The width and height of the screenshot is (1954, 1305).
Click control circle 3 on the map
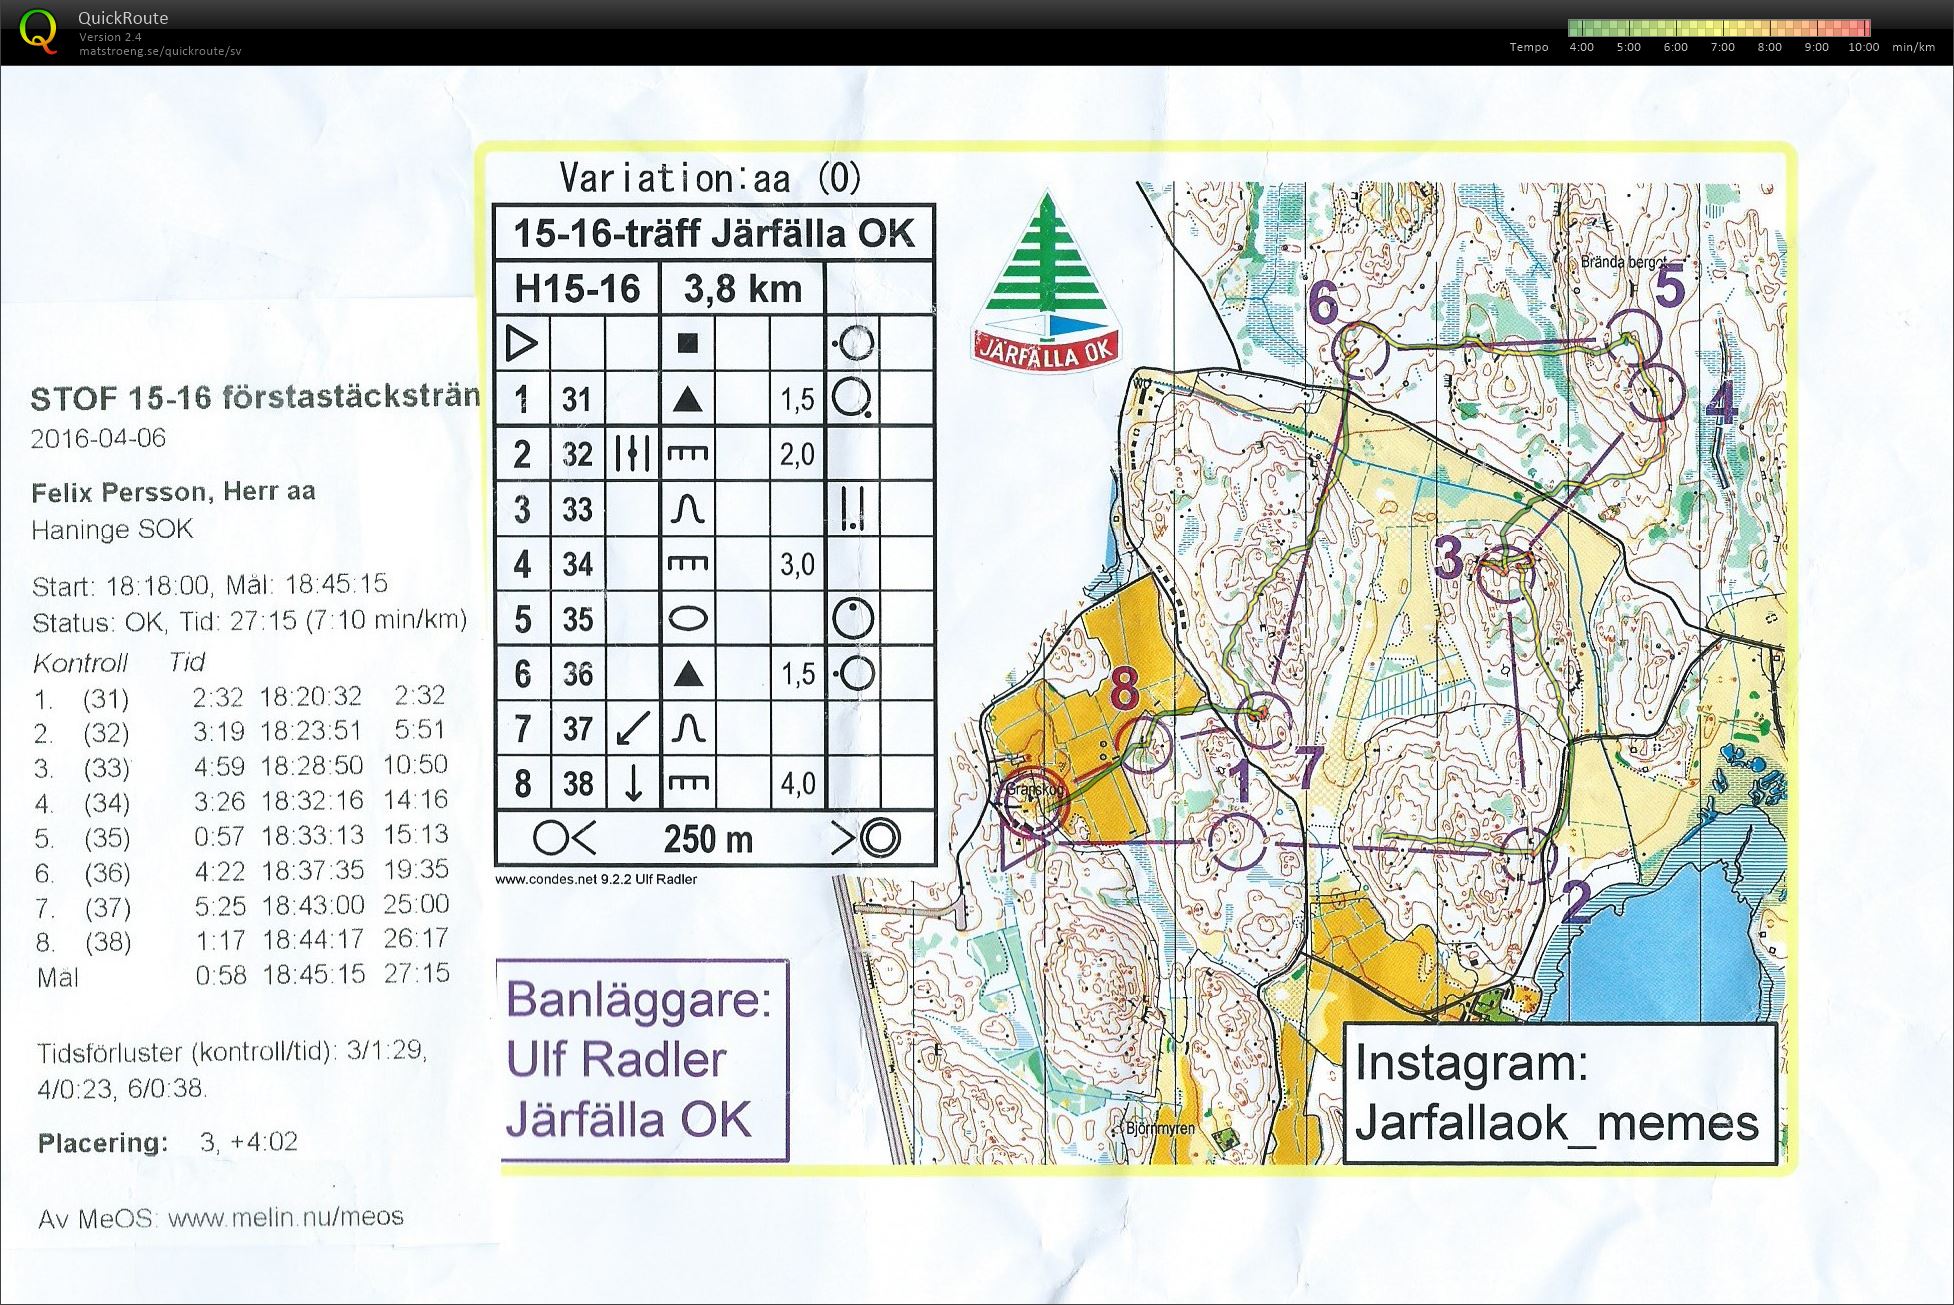tap(1506, 574)
